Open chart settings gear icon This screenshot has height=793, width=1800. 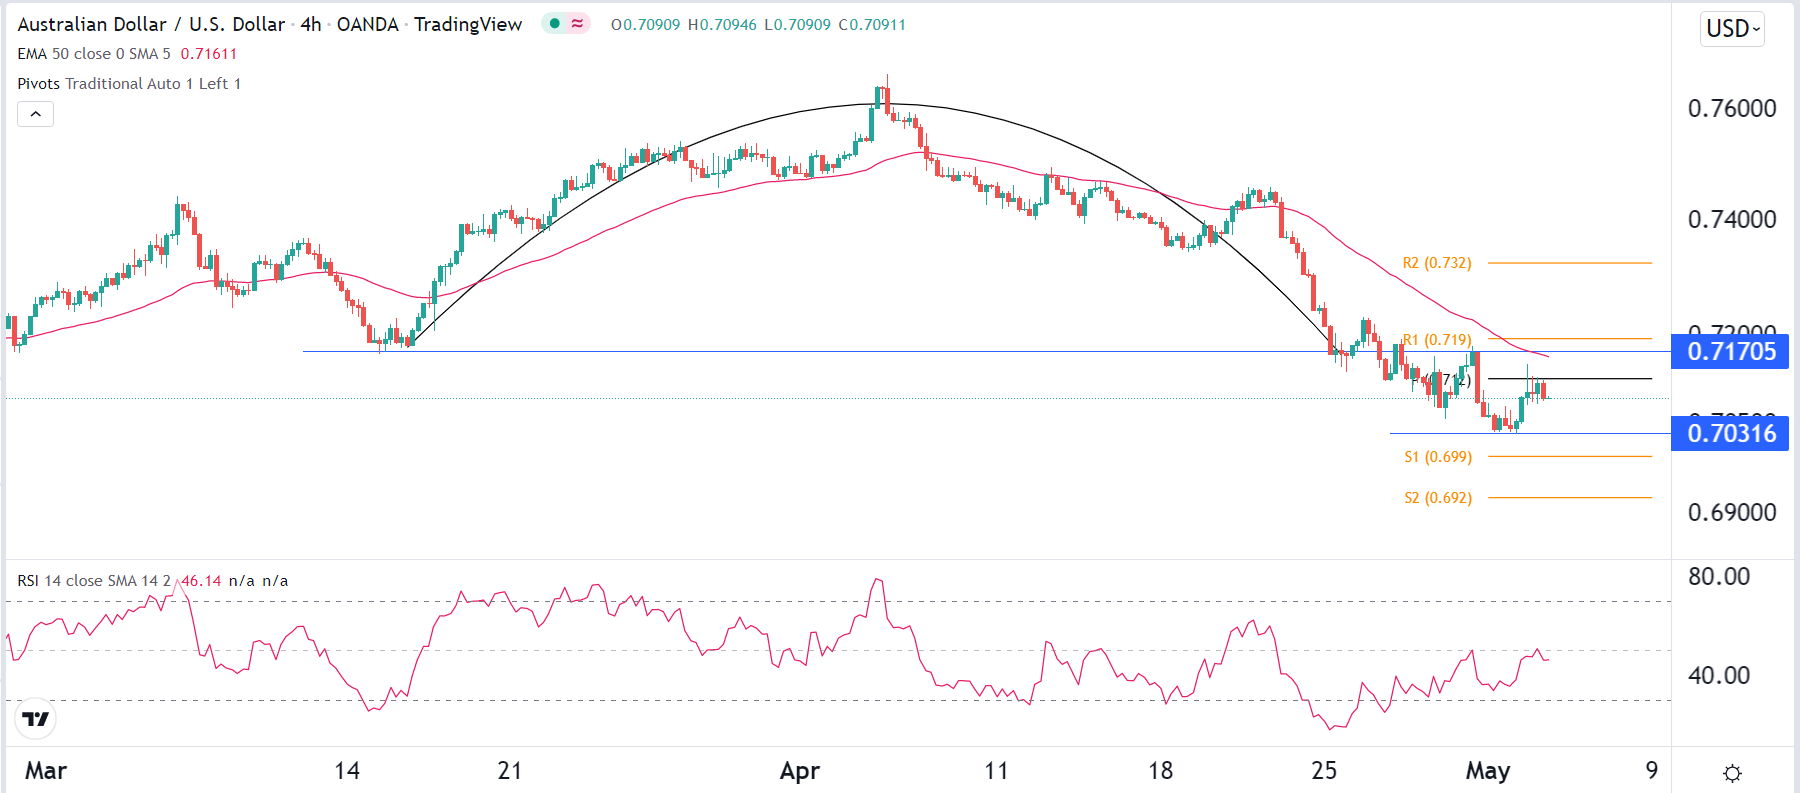(x=1733, y=772)
